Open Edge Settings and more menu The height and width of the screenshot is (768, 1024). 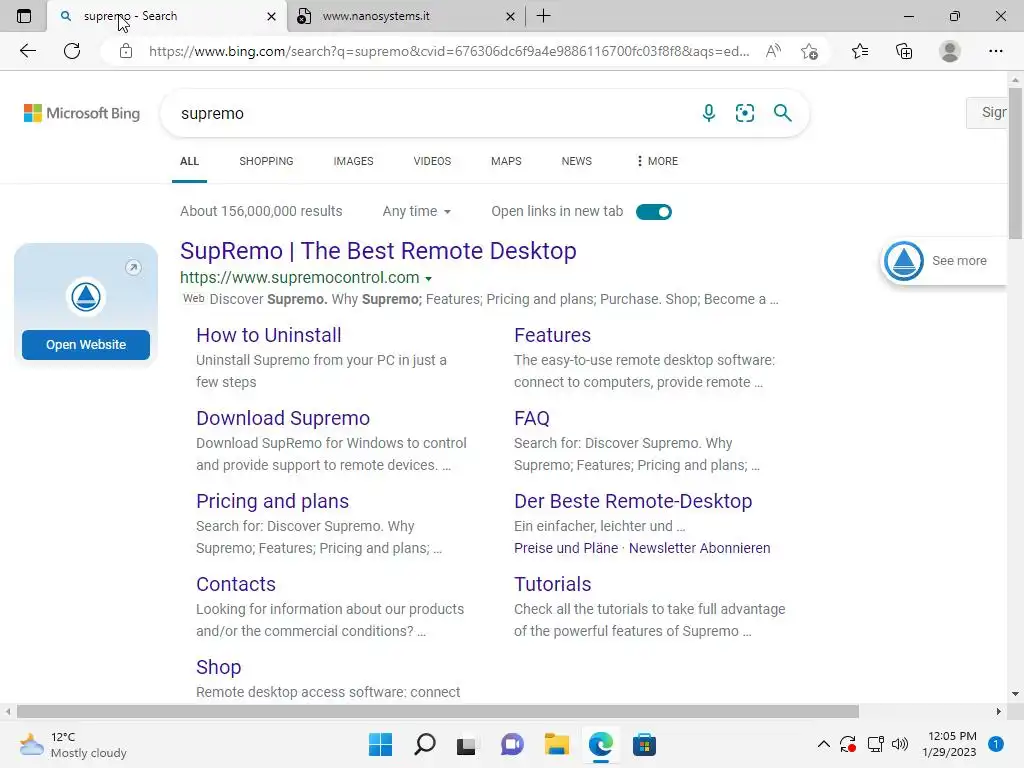point(995,51)
